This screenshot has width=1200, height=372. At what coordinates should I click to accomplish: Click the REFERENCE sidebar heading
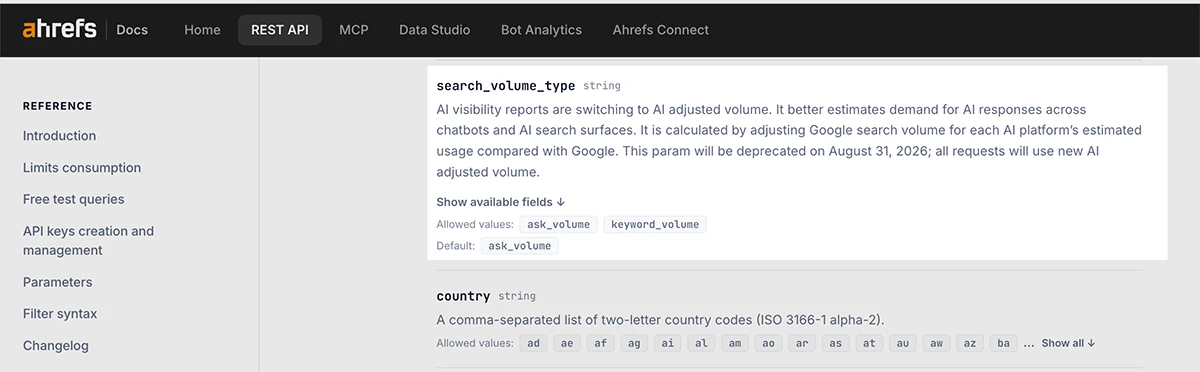tap(57, 106)
